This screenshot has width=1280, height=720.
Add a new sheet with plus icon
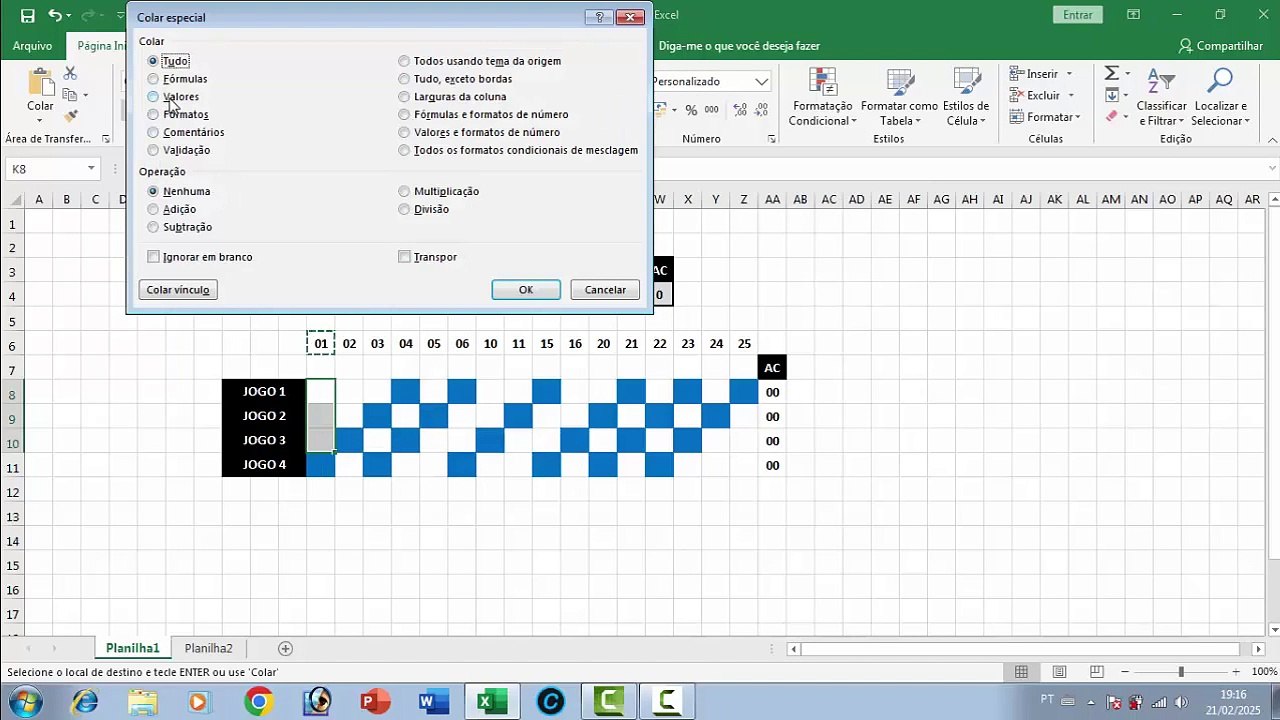point(285,648)
